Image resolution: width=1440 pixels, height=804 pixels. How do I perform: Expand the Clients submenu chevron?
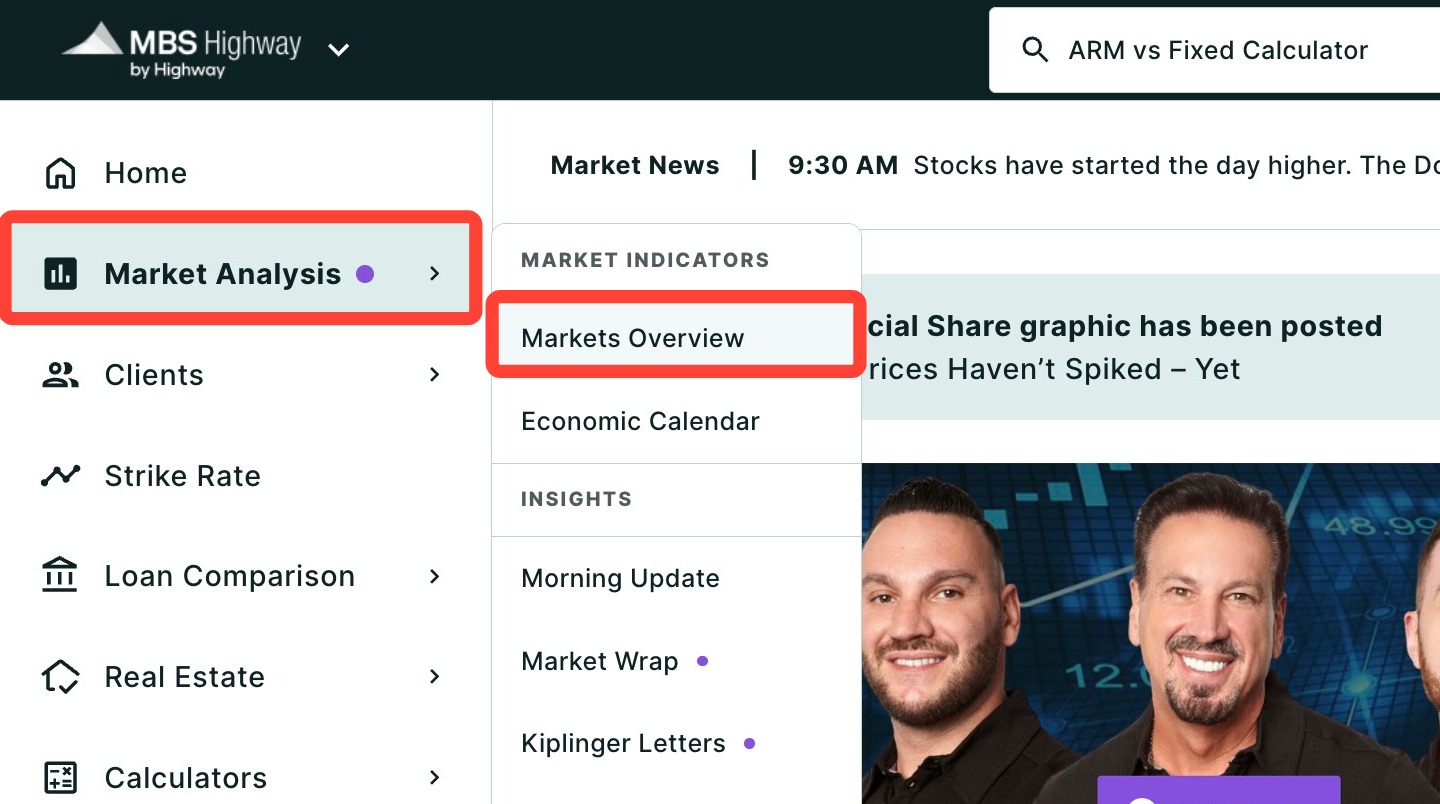click(x=434, y=374)
